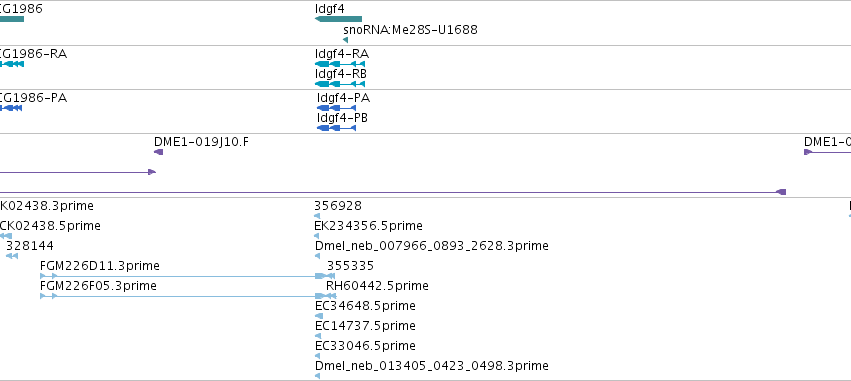The height and width of the screenshot is (381, 851).
Task: Click the DME1-019J10.F purple marker
Action: [158, 152]
